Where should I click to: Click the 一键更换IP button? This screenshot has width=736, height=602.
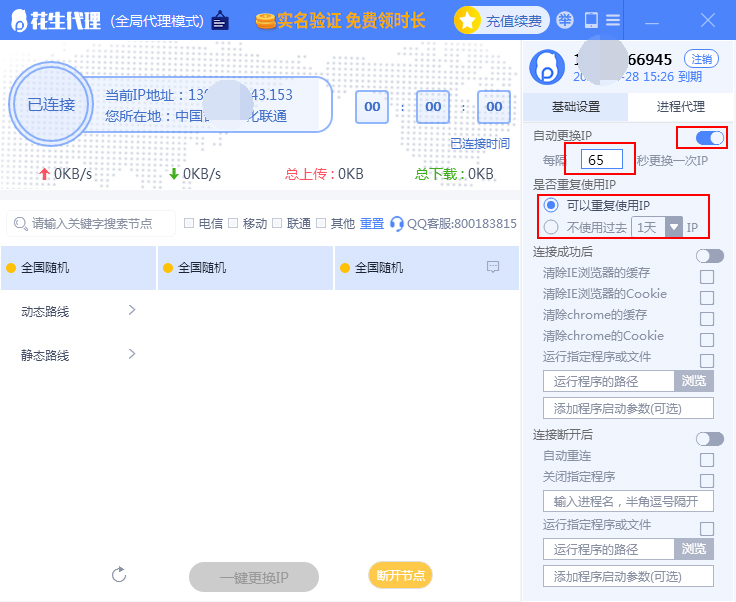(254, 577)
